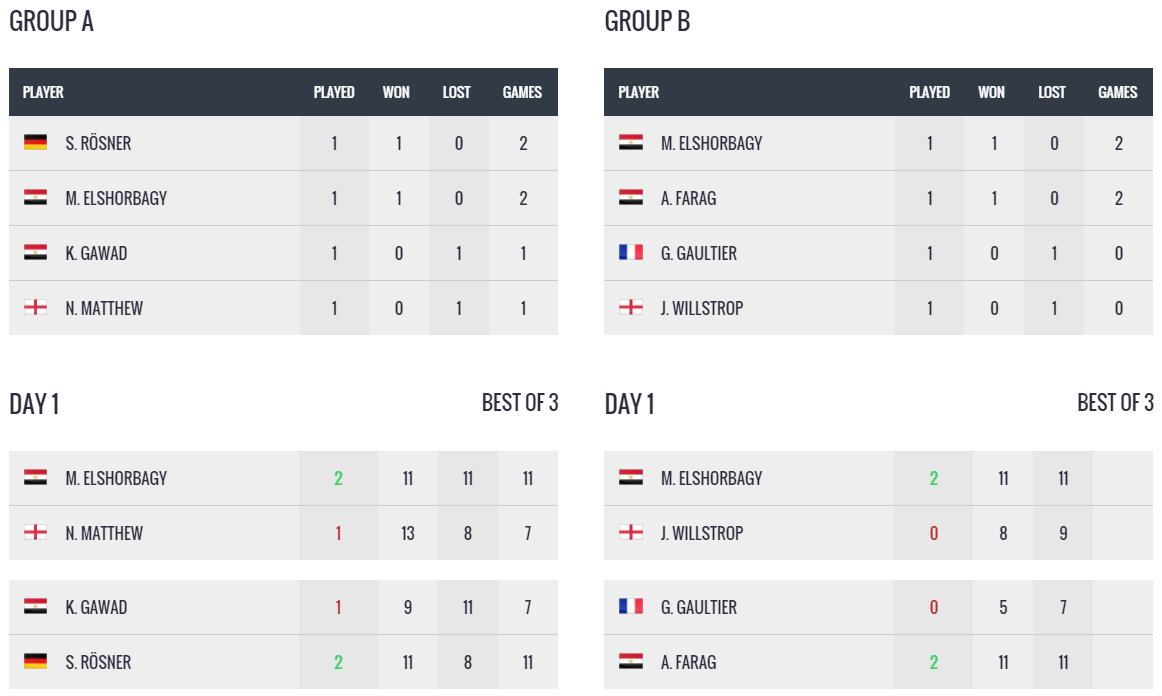The height and width of the screenshot is (696, 1162).
Task: Open A. Farag's name in Day 1 results
Action: [x=688, y=662]
